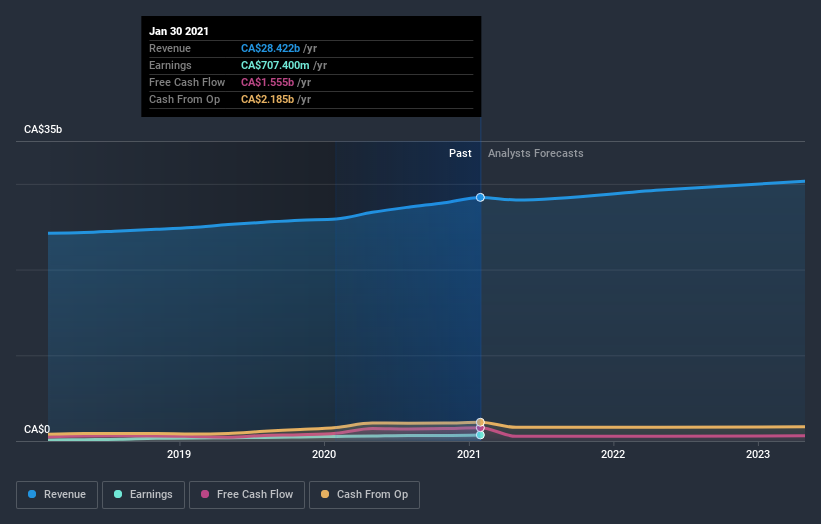821x524 pixels.
Task: Click the CA$1.555b free cash flow value
Action: 267,82
